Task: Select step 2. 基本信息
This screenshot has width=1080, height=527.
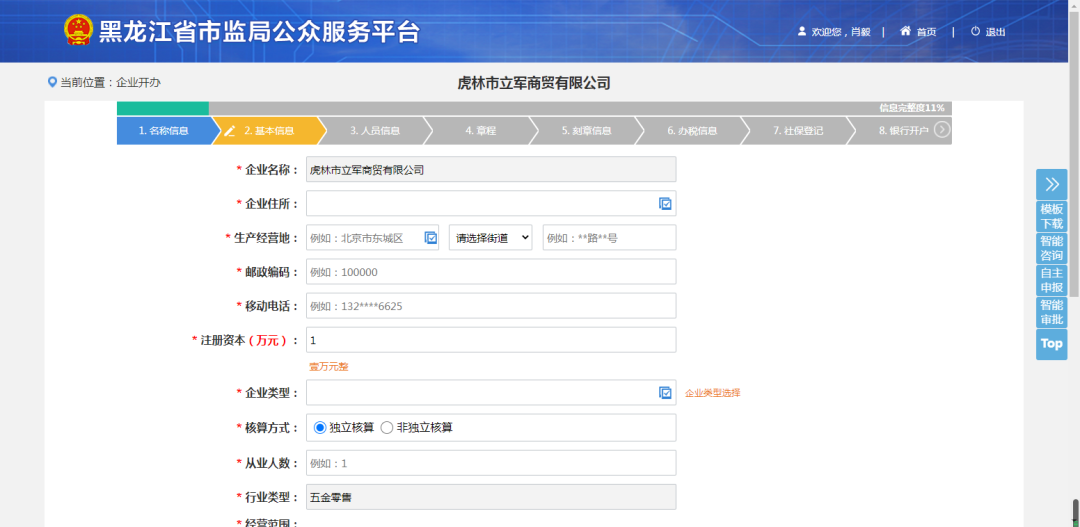Action: coord(269,130)
